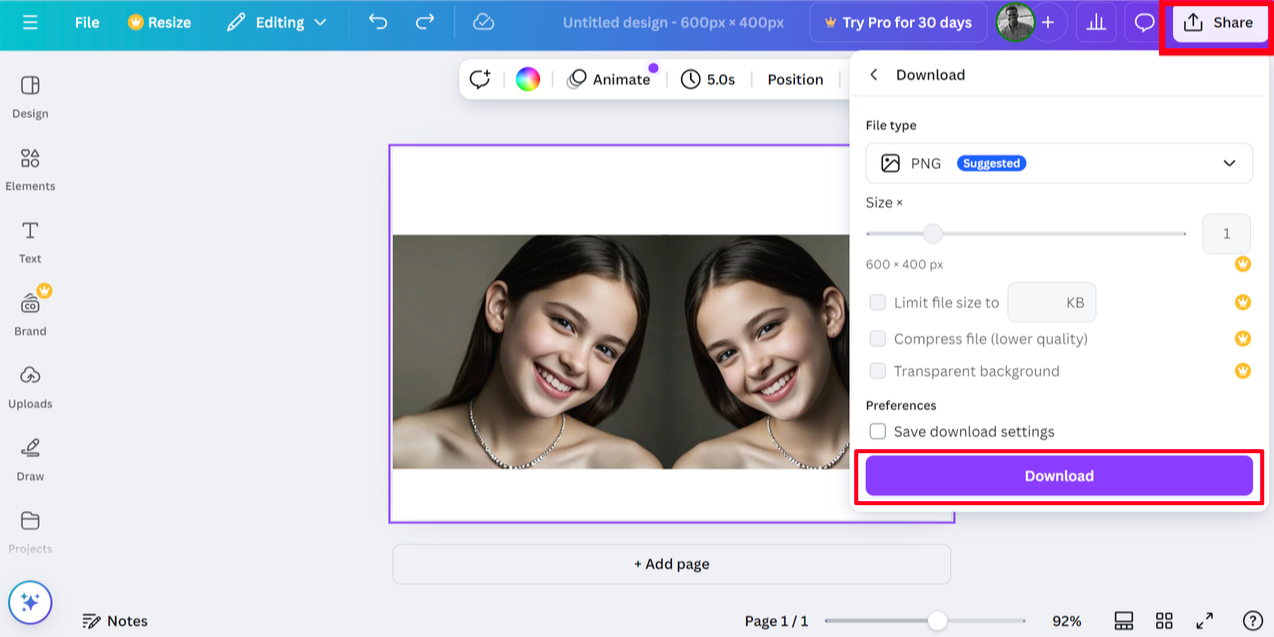Click the Size slider handle
The image size is (1274, 637).
(932, 234)
